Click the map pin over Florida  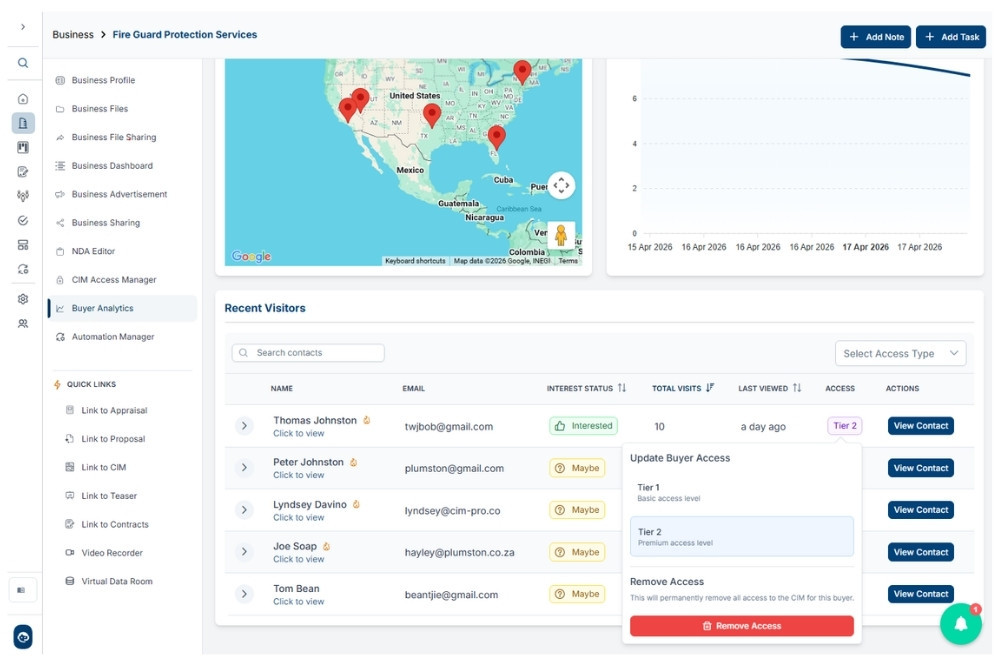(497, 138)
